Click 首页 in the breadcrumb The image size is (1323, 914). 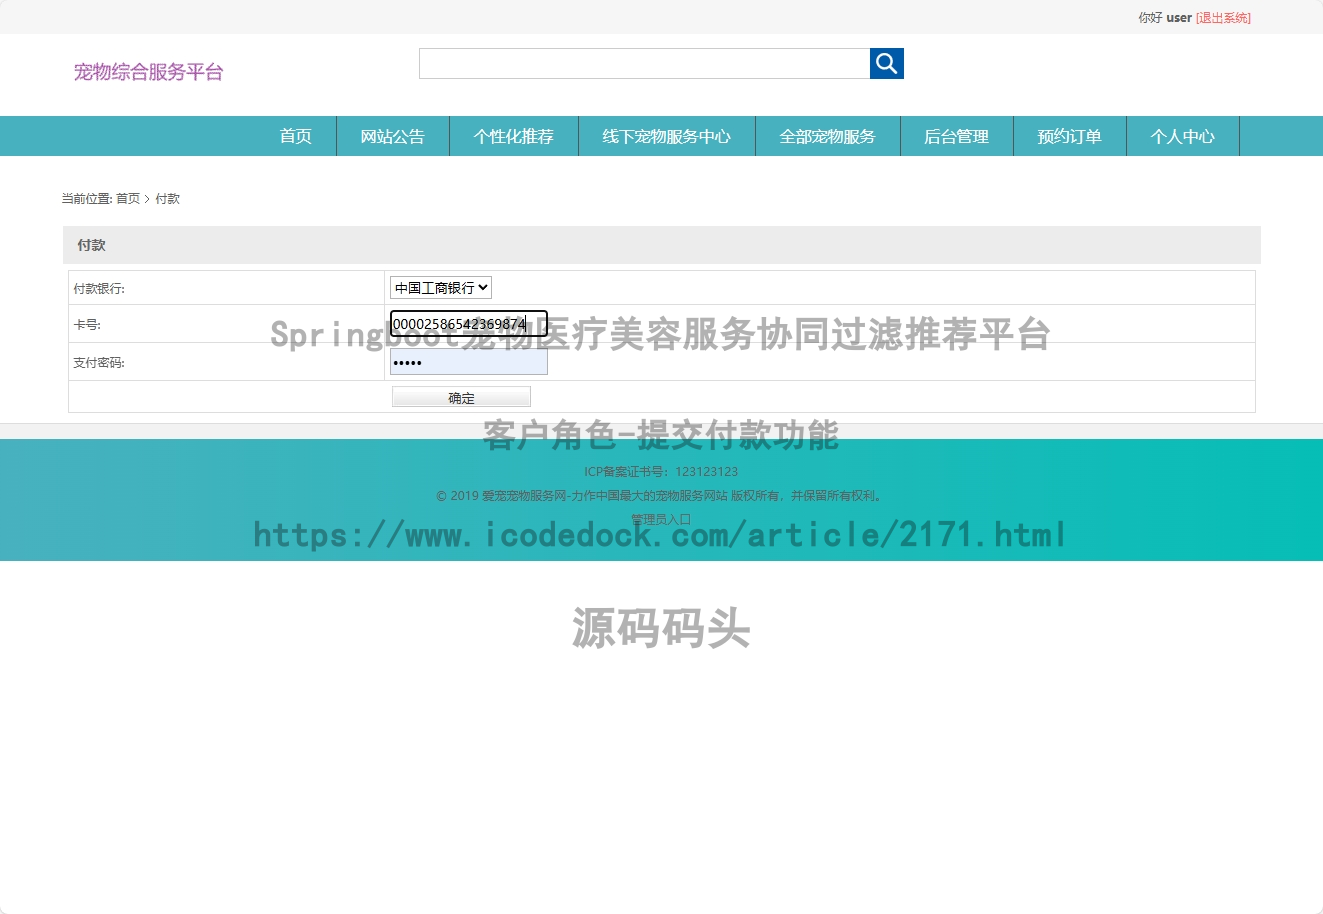[x=128, y=199]
